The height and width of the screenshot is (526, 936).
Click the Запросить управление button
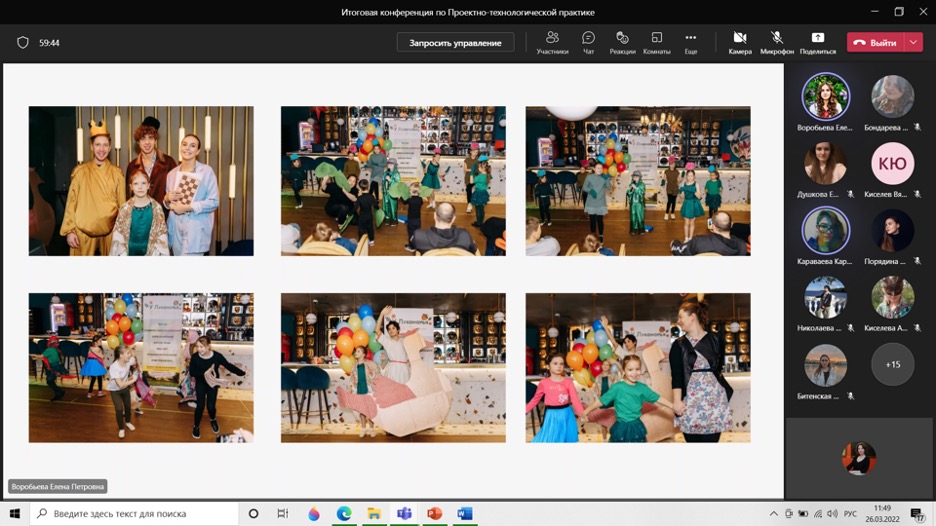pos(455,43)
